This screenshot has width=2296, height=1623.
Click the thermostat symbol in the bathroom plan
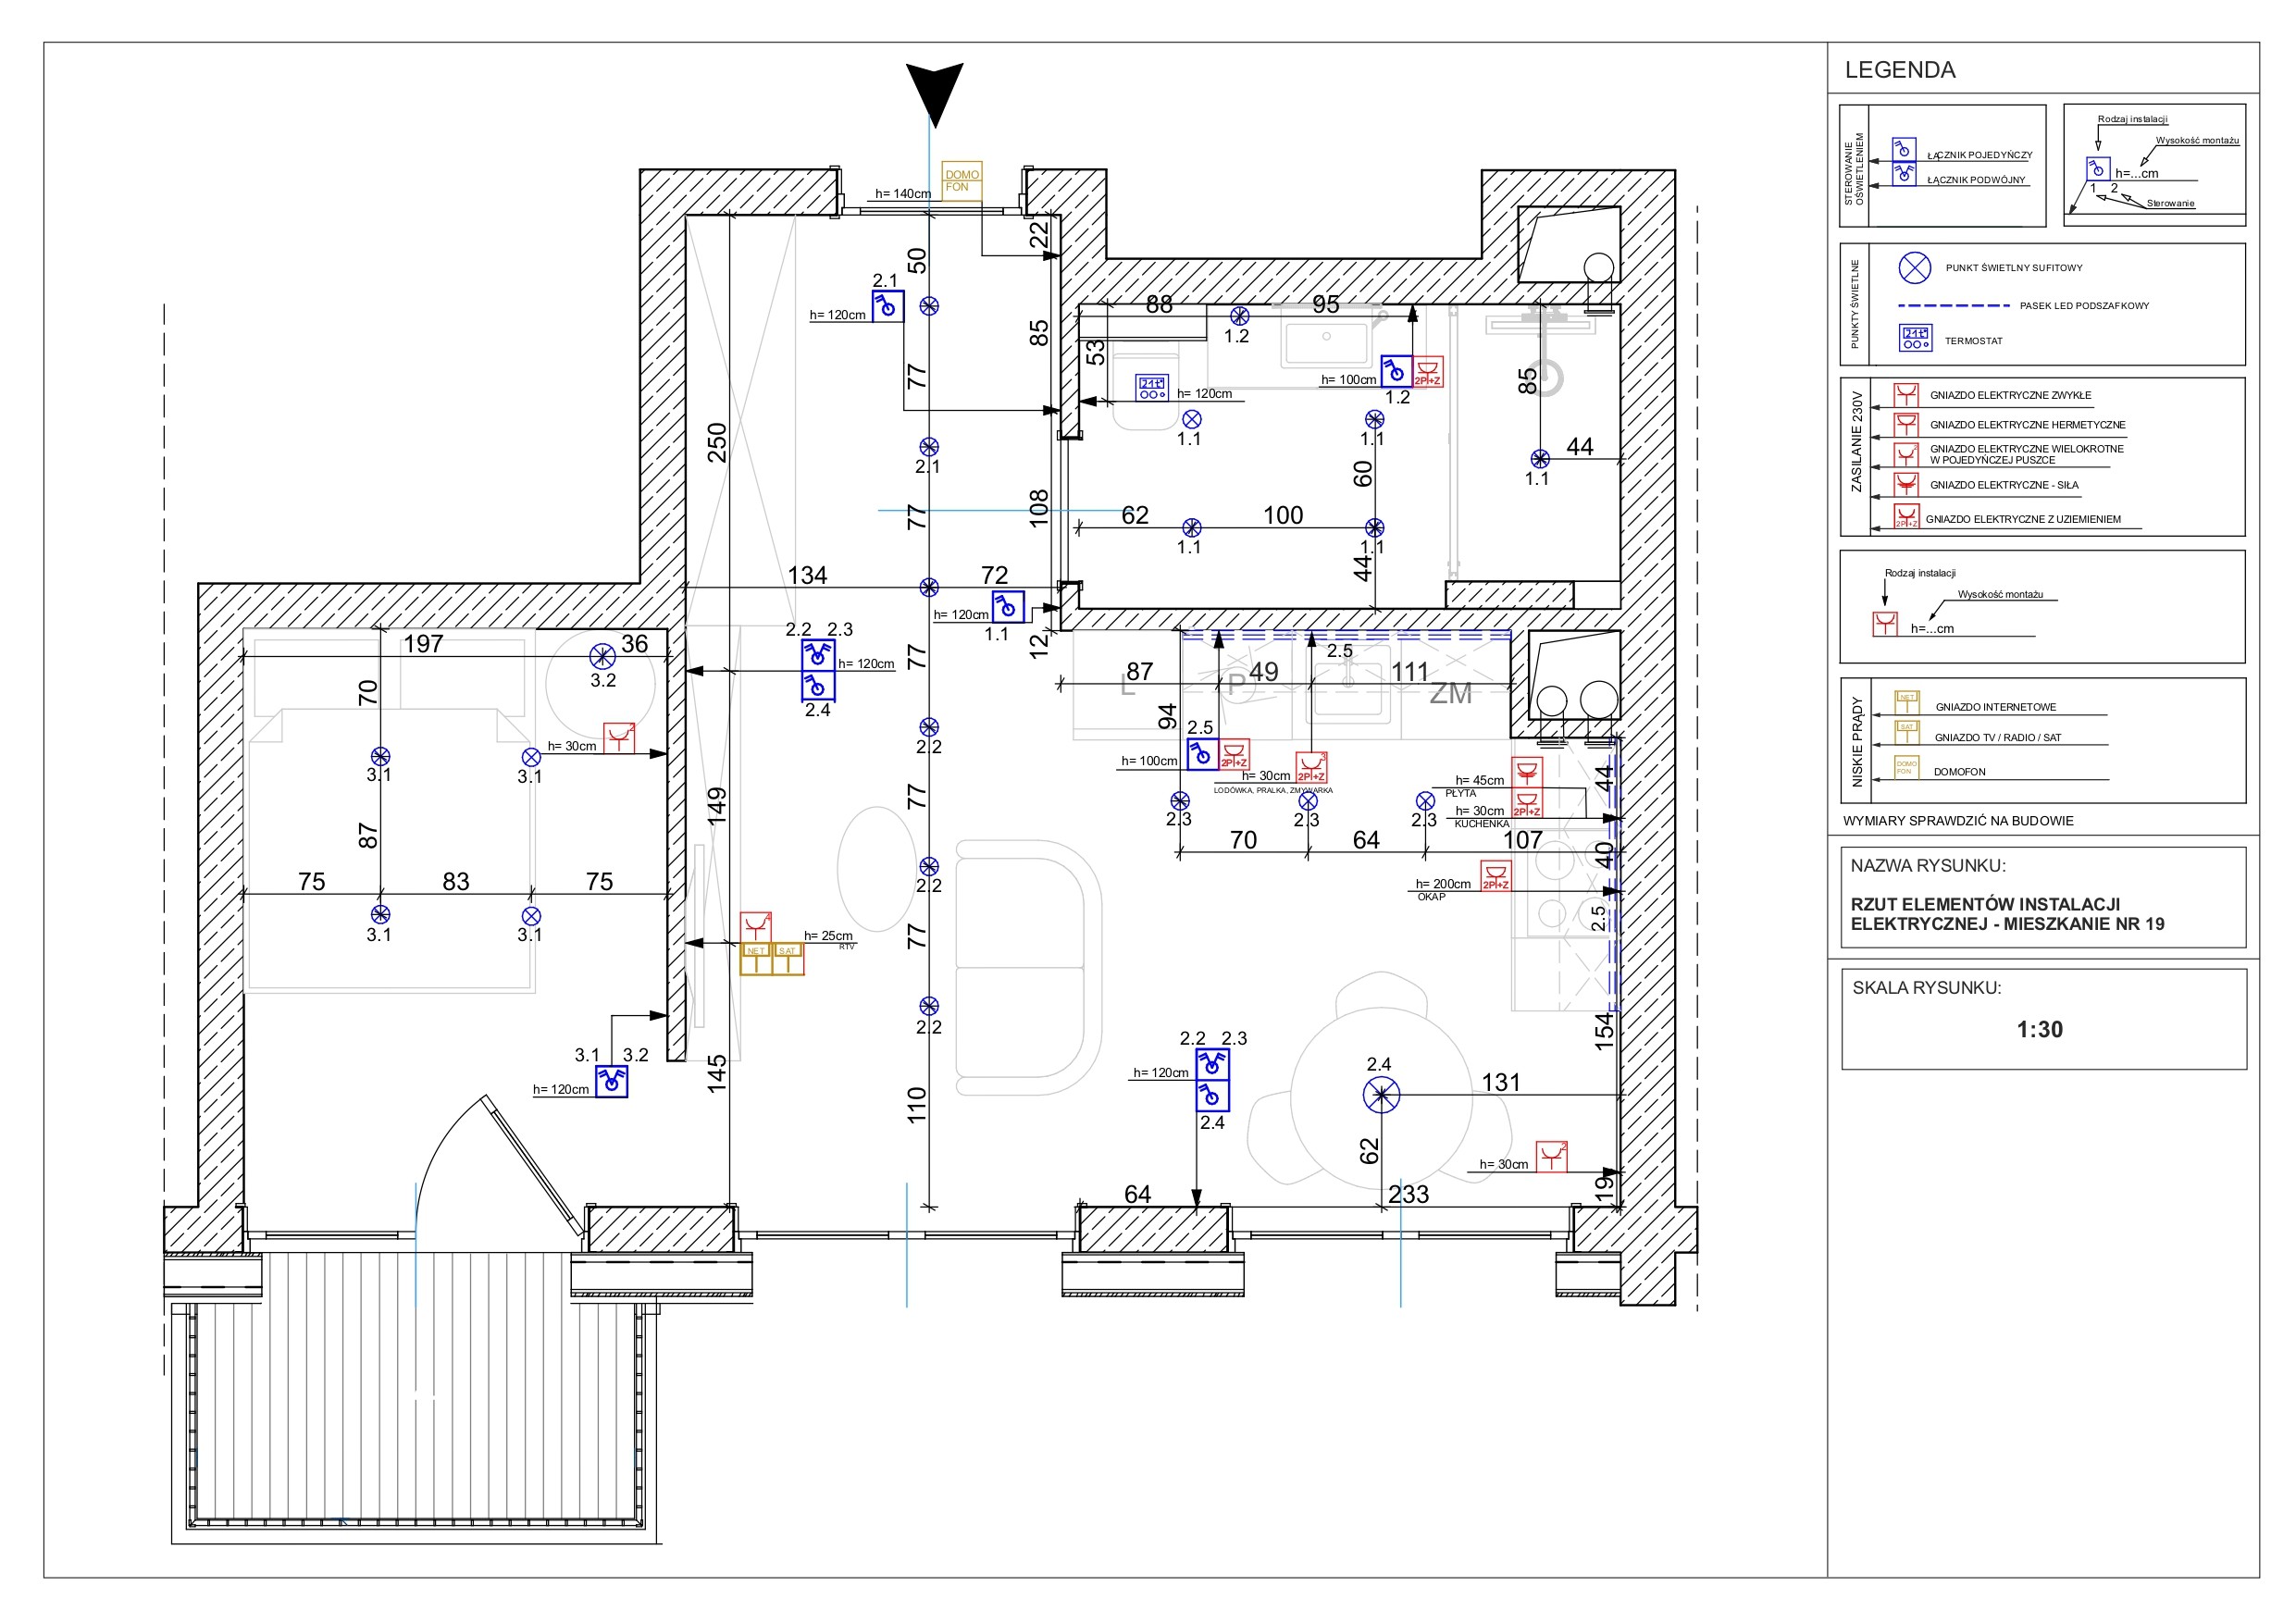pos(1152,388)
